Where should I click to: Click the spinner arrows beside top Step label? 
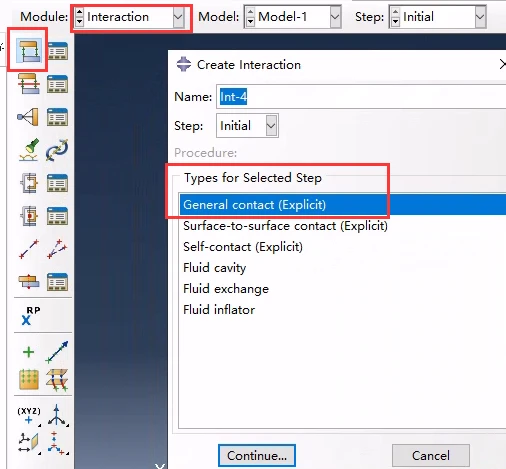[x=395, y=17]
